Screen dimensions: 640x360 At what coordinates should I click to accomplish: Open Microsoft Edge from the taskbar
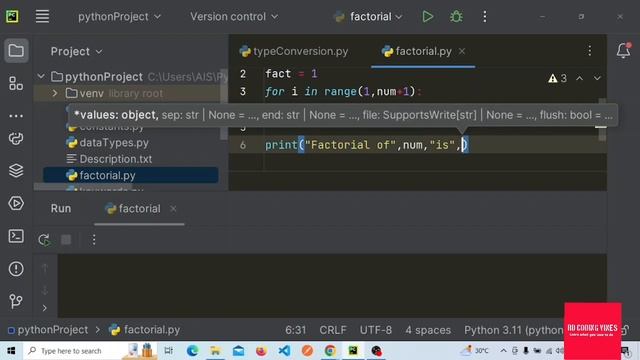click(x=192, y=351)
